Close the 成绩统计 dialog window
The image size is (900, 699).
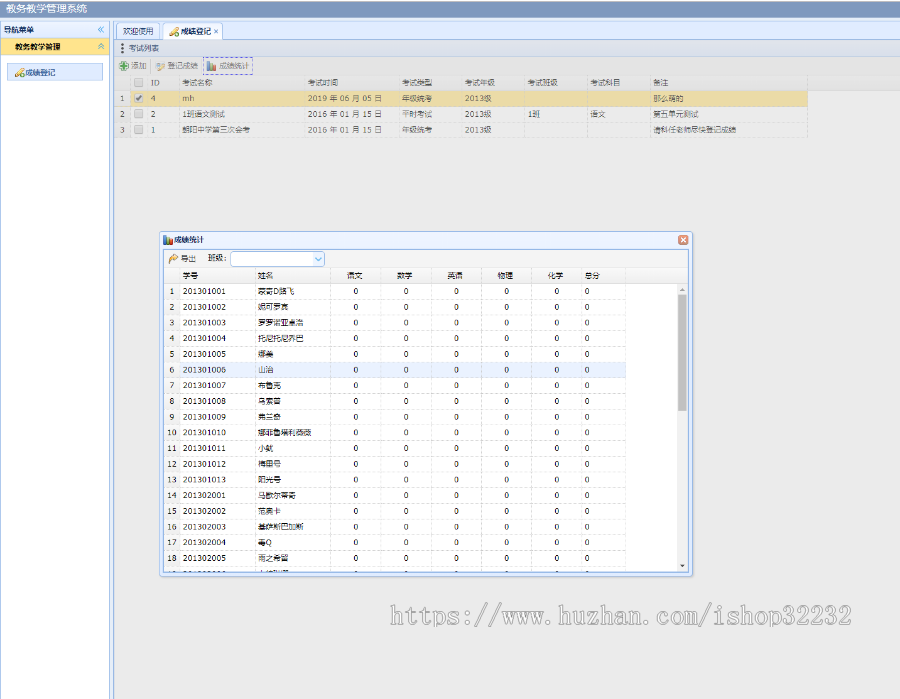click(x=683, y=240)
